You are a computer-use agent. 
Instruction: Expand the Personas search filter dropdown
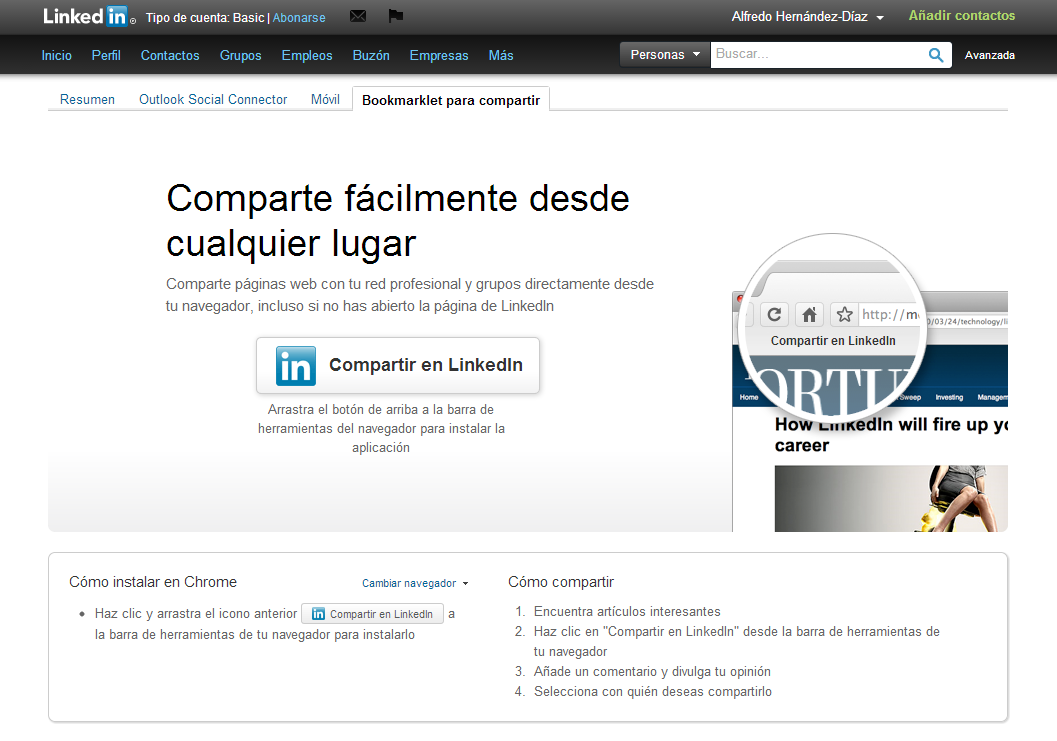point(665,55)
